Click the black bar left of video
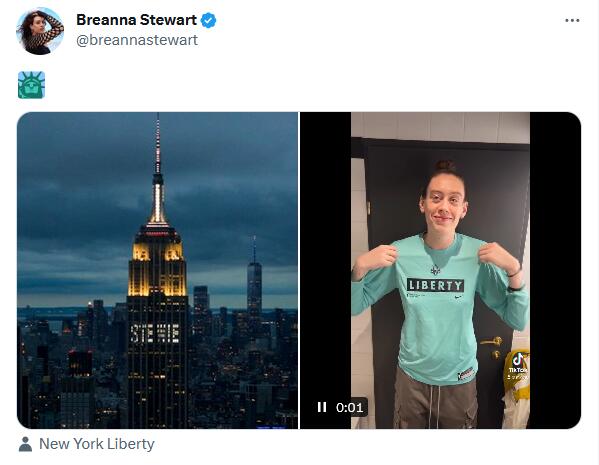This screenshot has width=599, height=465. point(325,270)
